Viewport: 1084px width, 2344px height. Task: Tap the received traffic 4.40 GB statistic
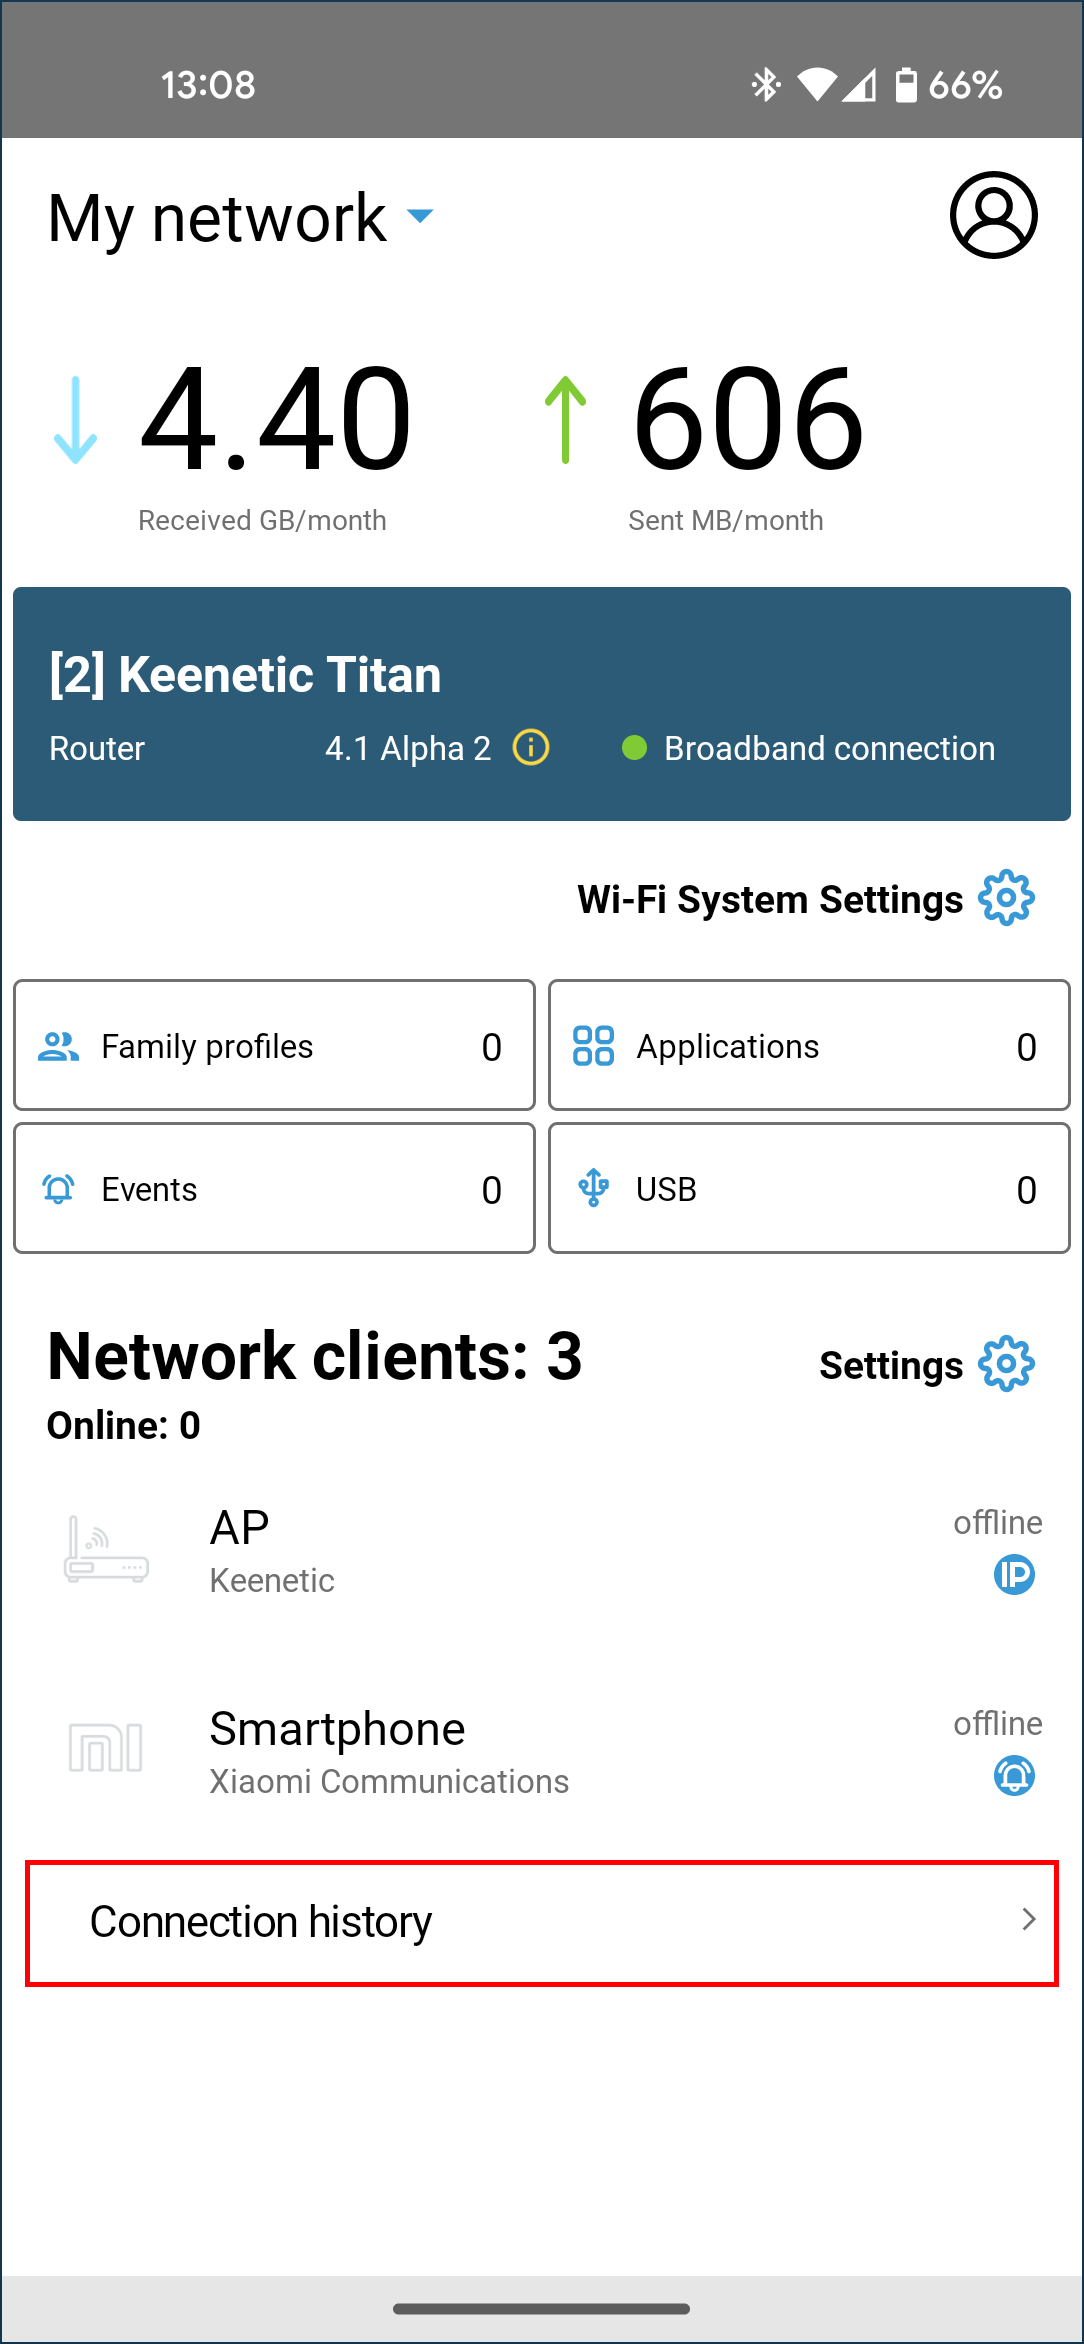click(x=274, y=418)
